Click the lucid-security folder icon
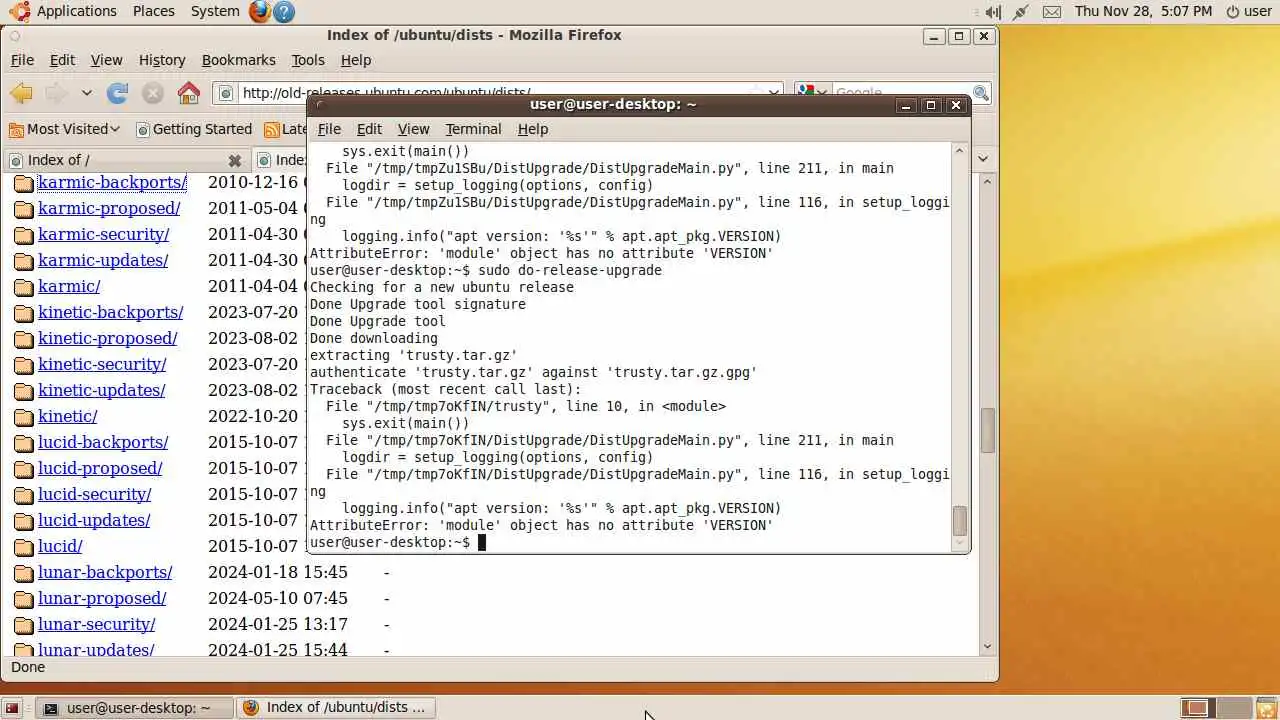This screenshot has width=1280, height=720. click(23, 495)
